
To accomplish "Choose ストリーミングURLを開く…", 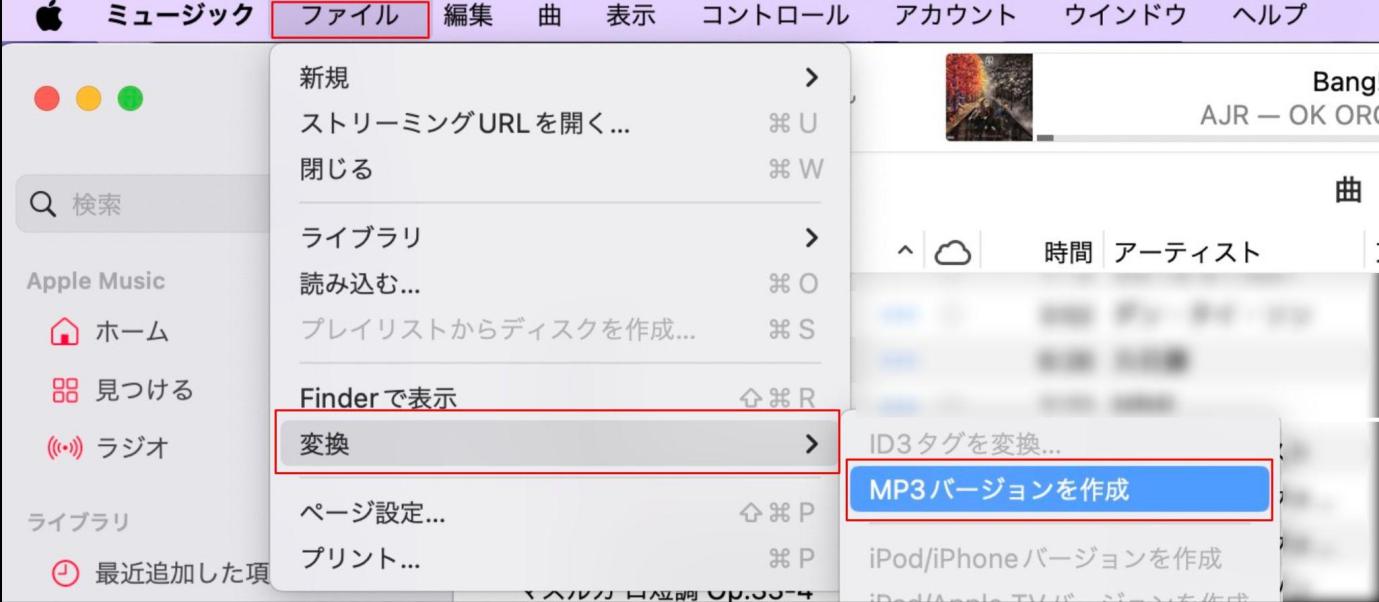I will [x=560, y=124].
